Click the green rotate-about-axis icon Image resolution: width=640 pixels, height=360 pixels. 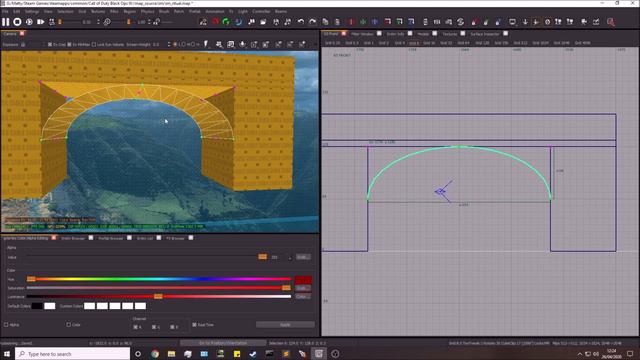399,22
